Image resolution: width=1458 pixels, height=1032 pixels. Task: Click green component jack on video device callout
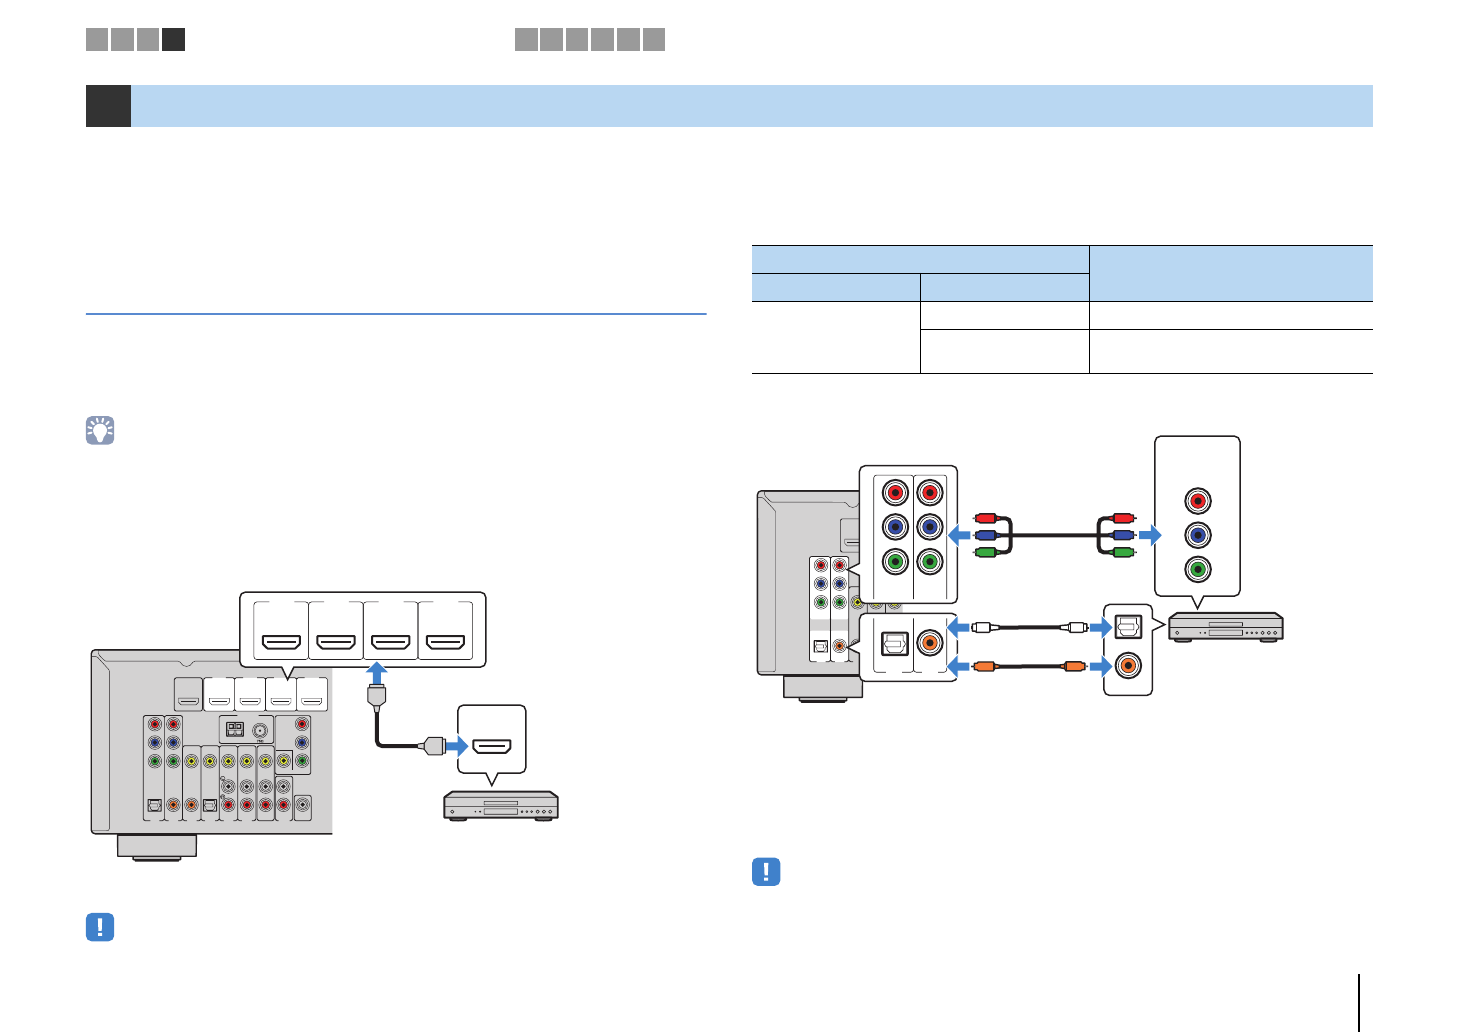[x=1197, y=569]
